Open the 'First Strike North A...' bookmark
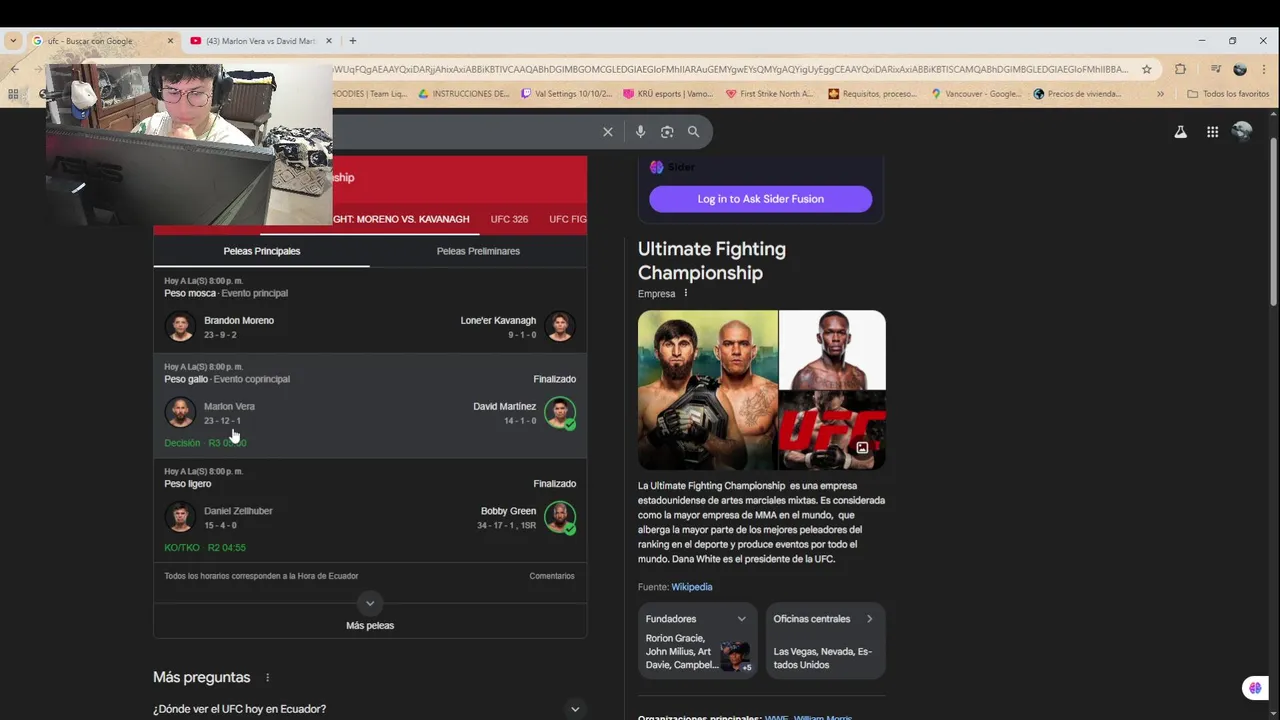Screen dimensions: 1280x720 (769, 94)
